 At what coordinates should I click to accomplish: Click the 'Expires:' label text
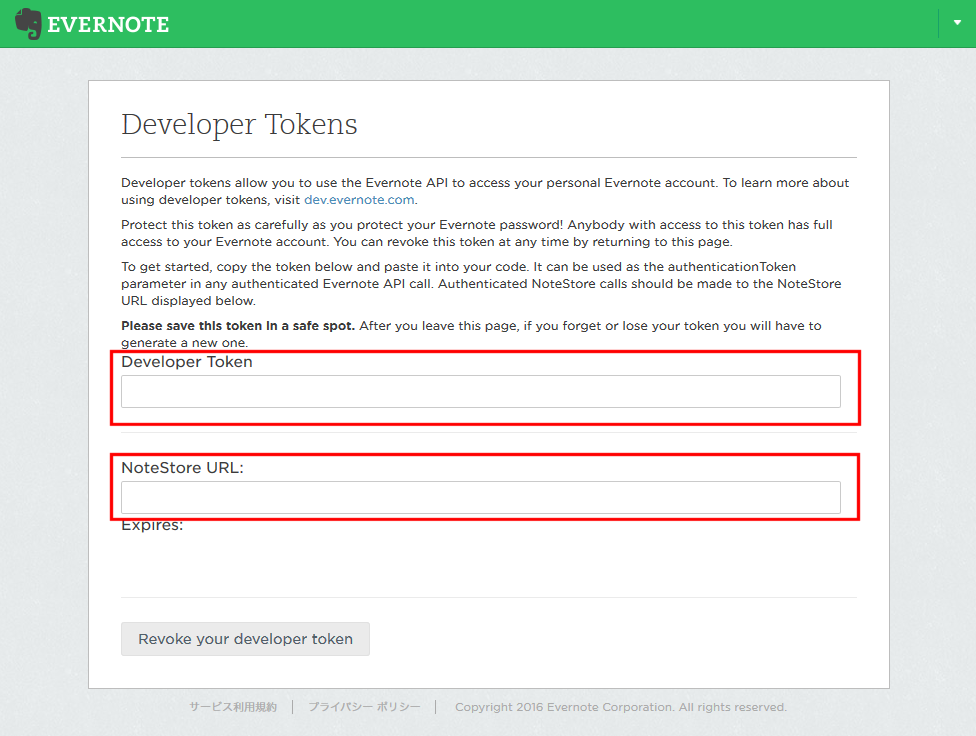[152, 526]
